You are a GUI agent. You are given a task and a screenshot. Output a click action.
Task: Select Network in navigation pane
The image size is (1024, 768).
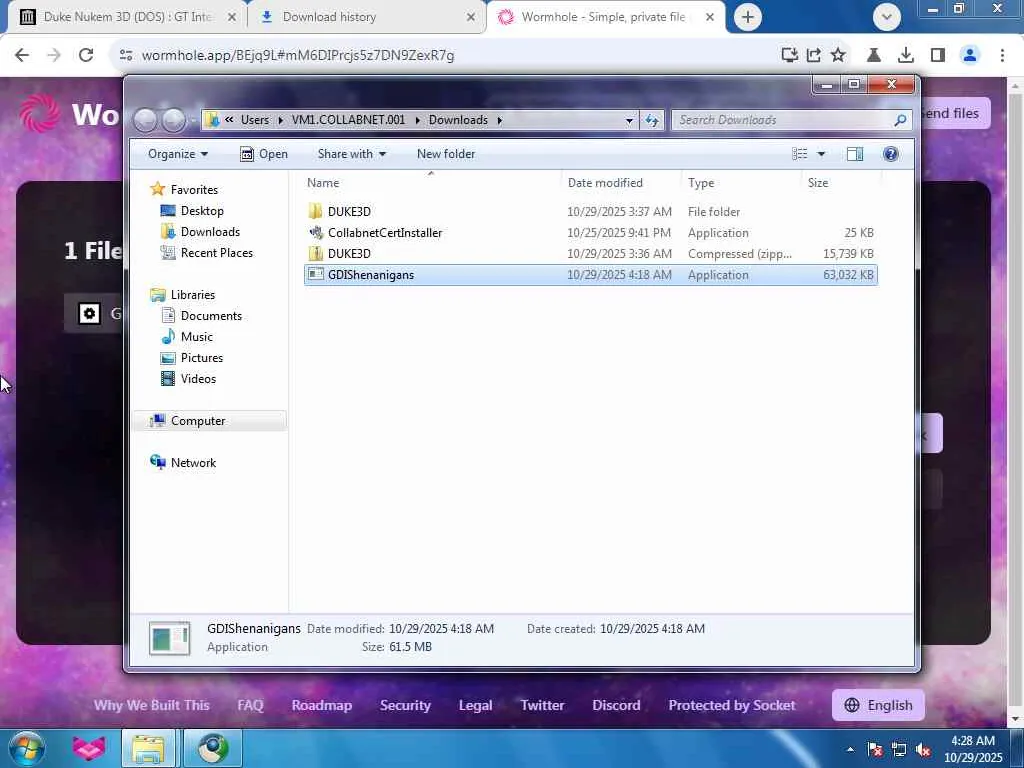pyautogui.click(x=193, y=463)
